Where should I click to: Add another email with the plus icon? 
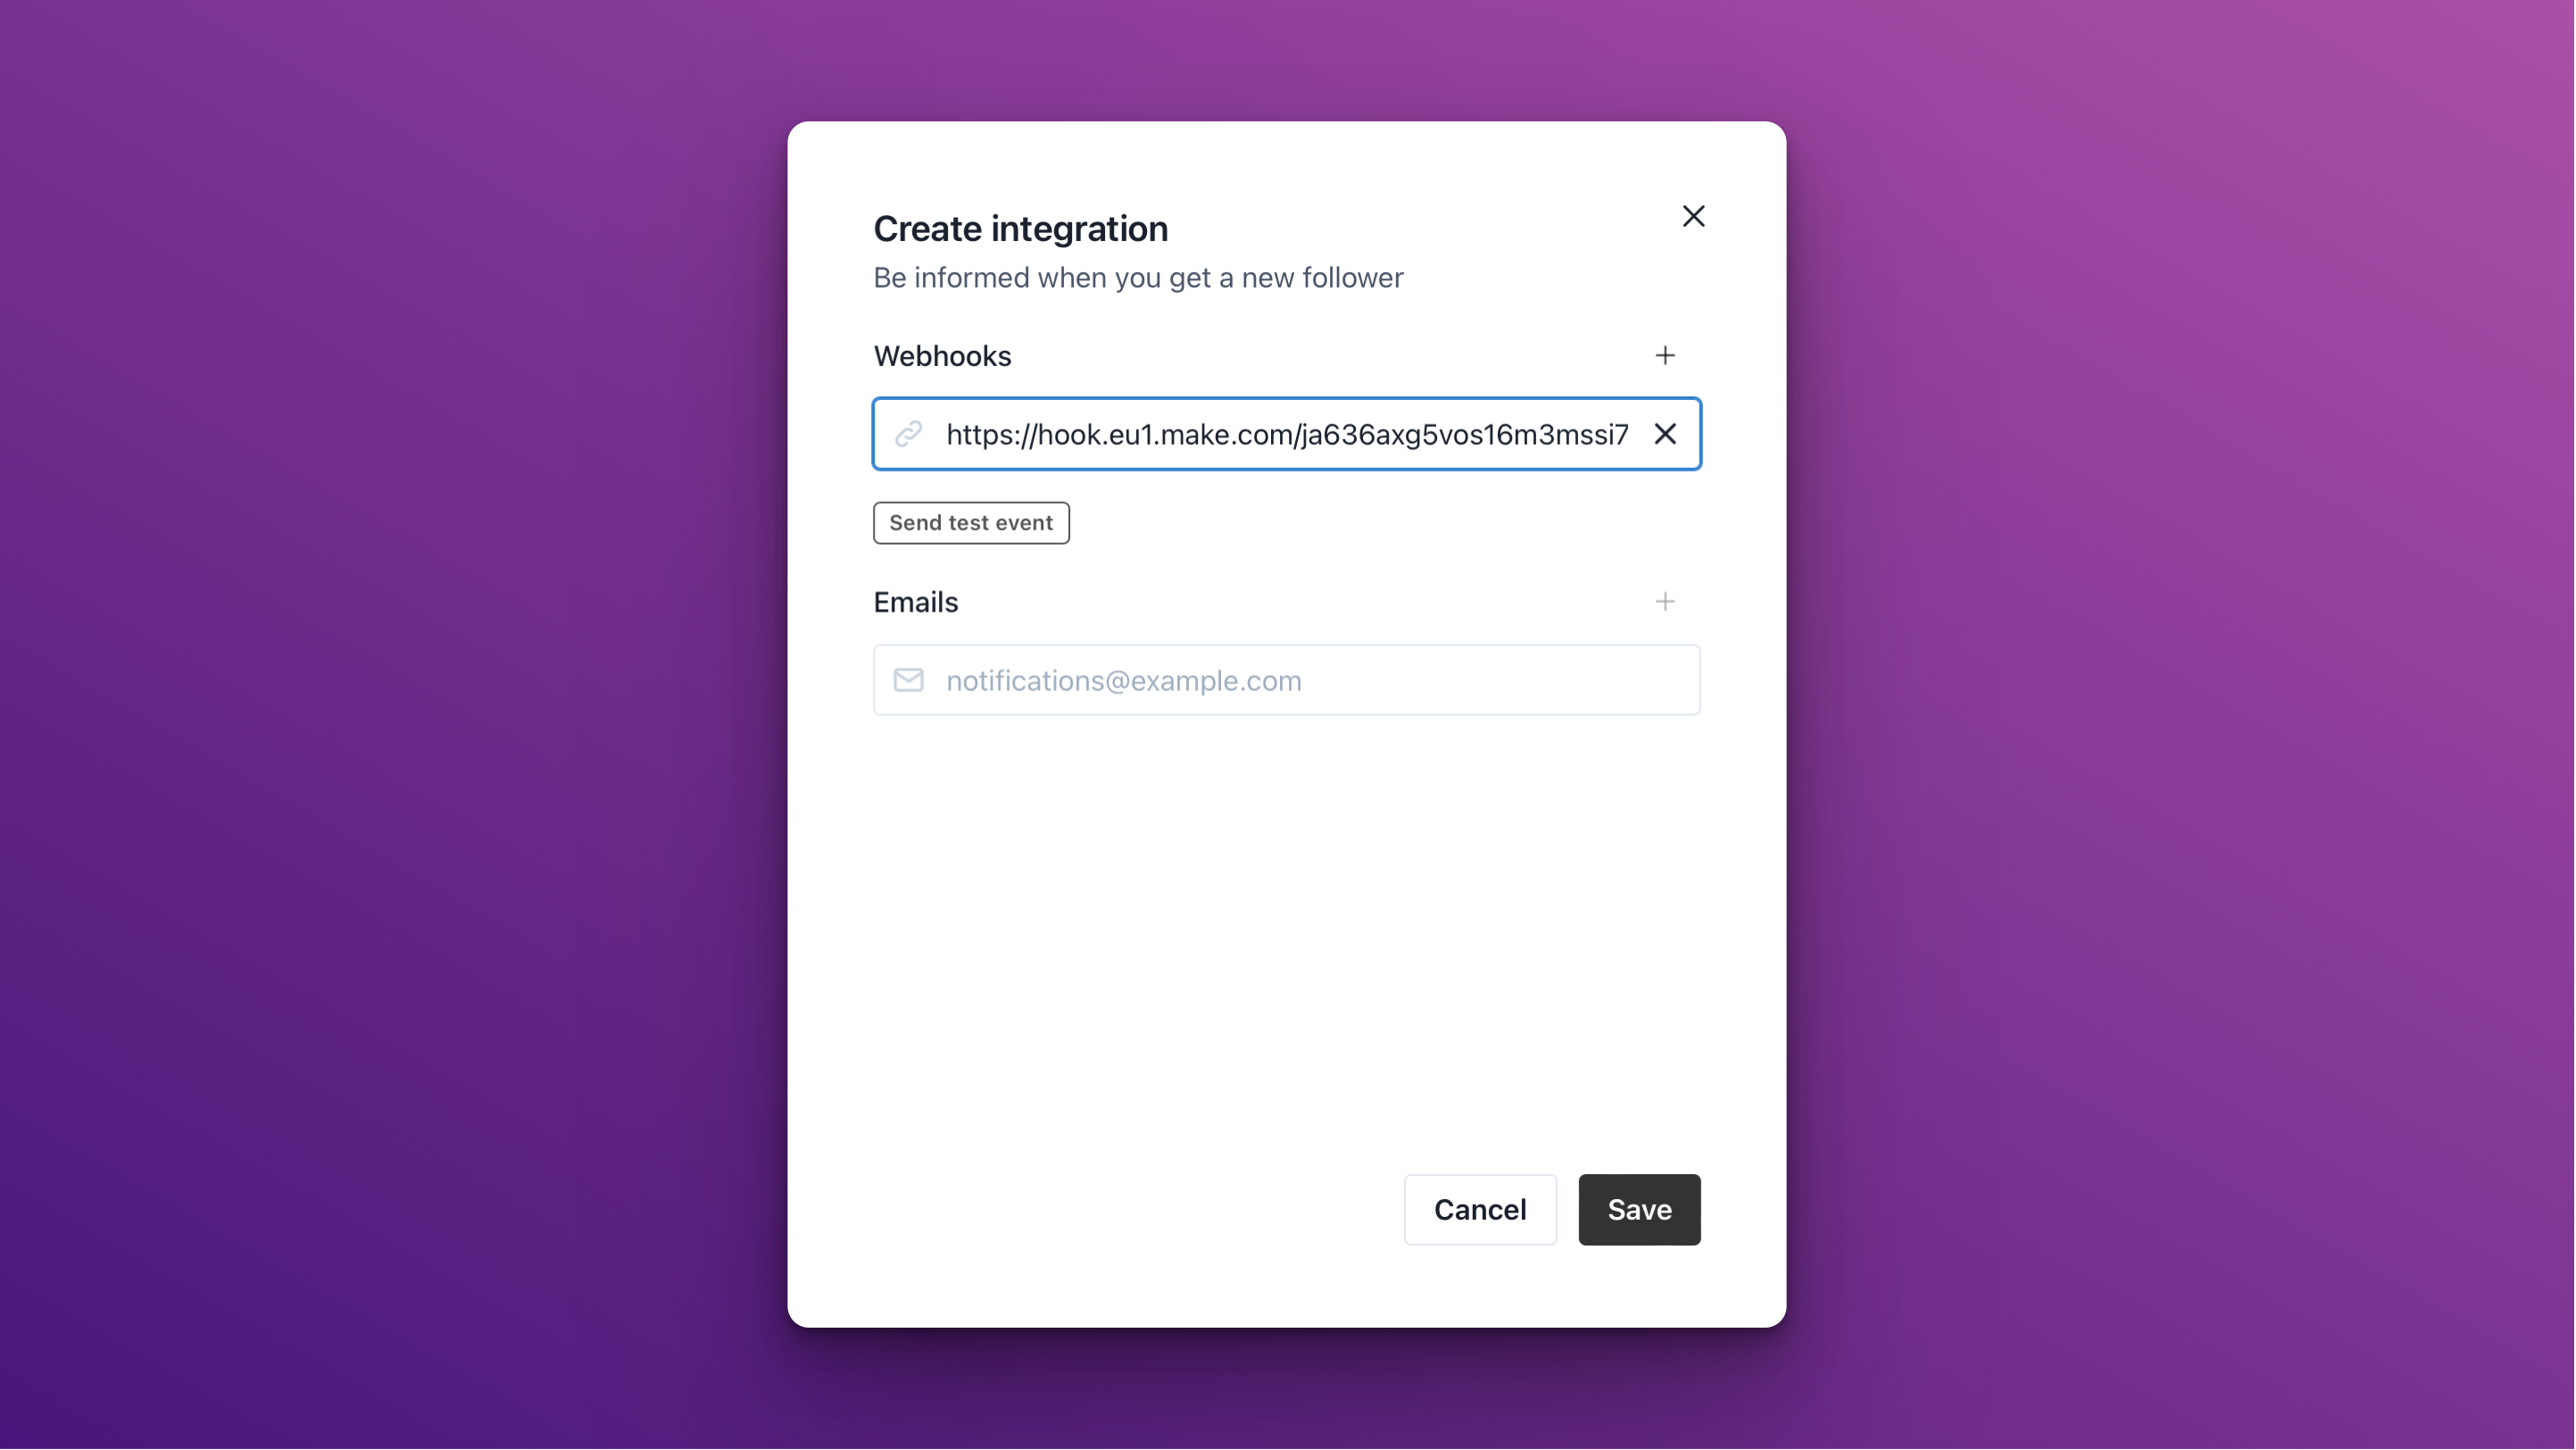[1665, 601]
